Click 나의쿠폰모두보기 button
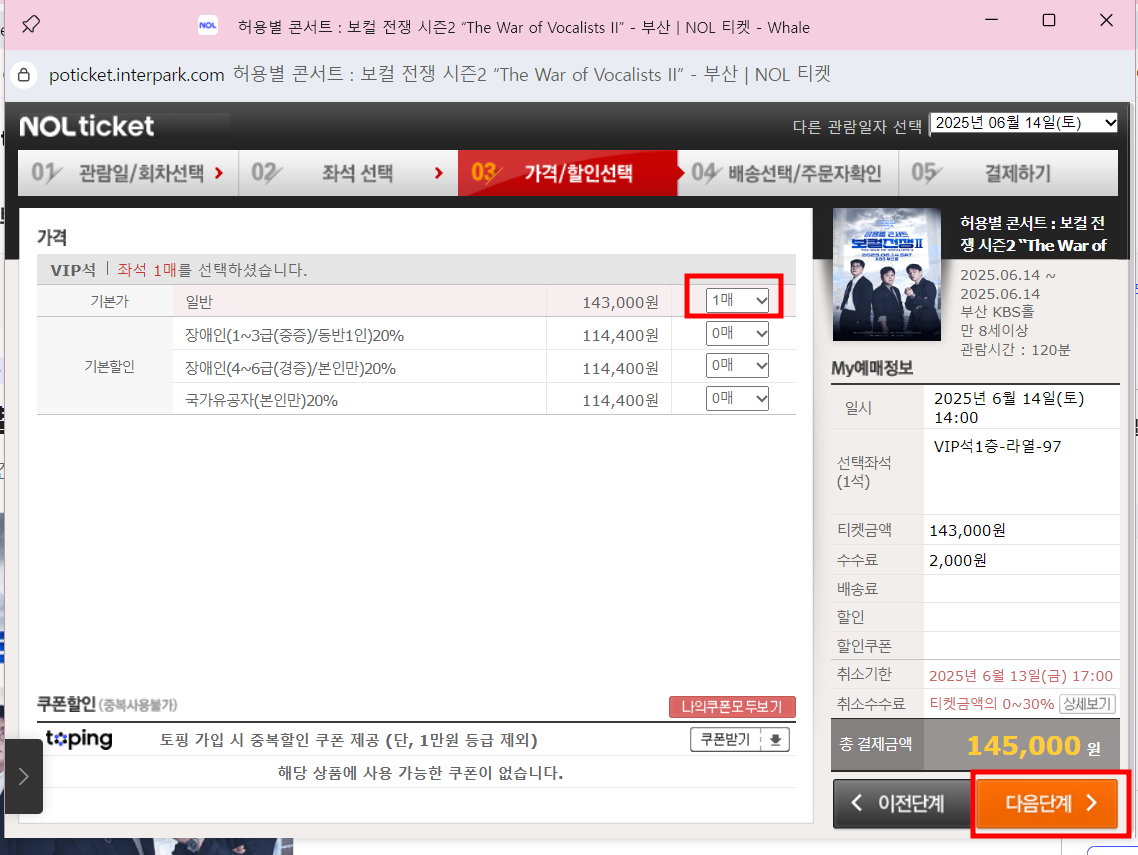 click(732, 706)
